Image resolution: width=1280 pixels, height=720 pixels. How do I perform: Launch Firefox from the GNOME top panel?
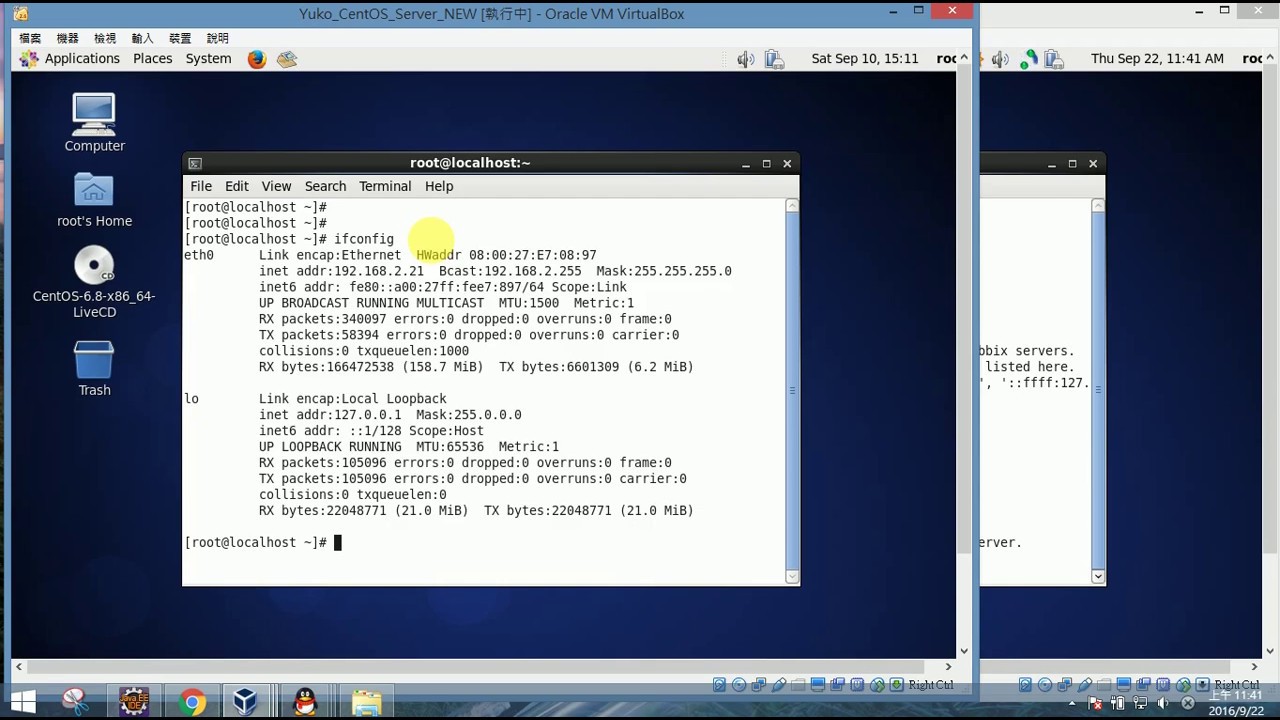tap(257, 59)
